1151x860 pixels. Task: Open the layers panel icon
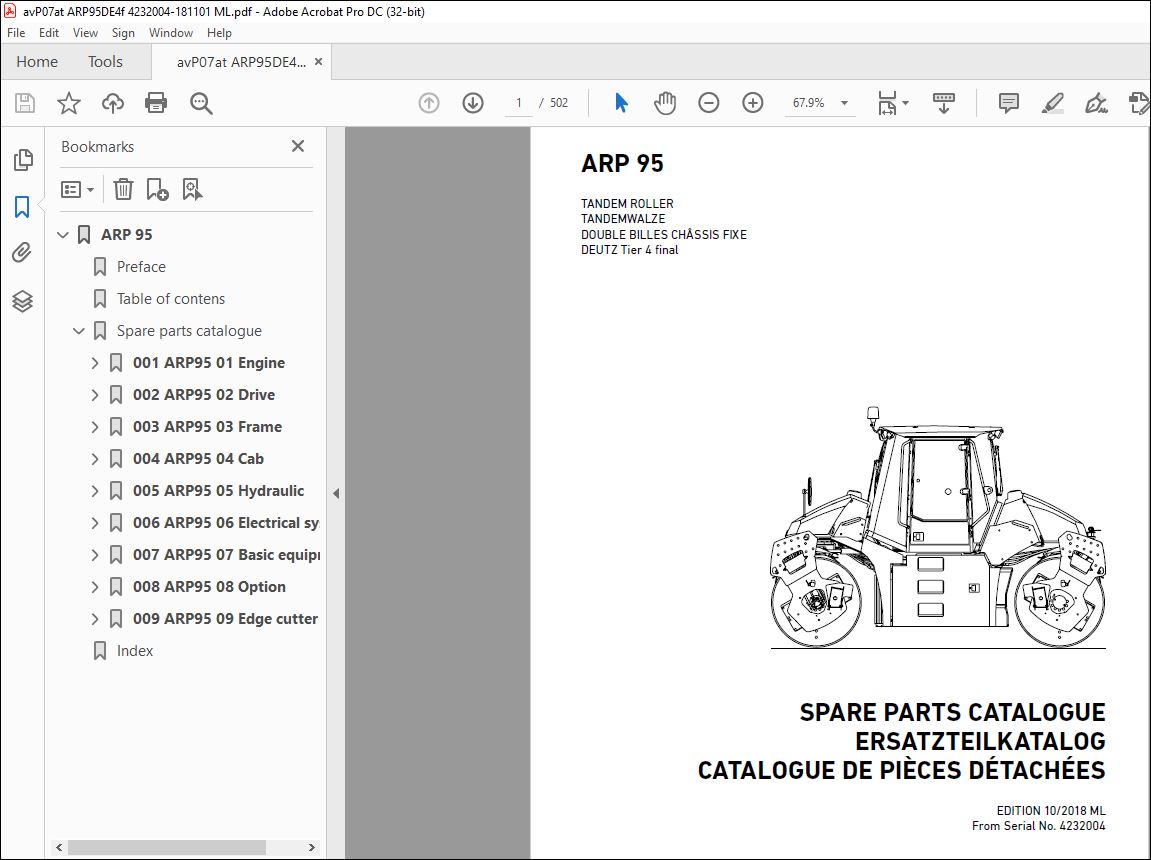click(22, 301)
